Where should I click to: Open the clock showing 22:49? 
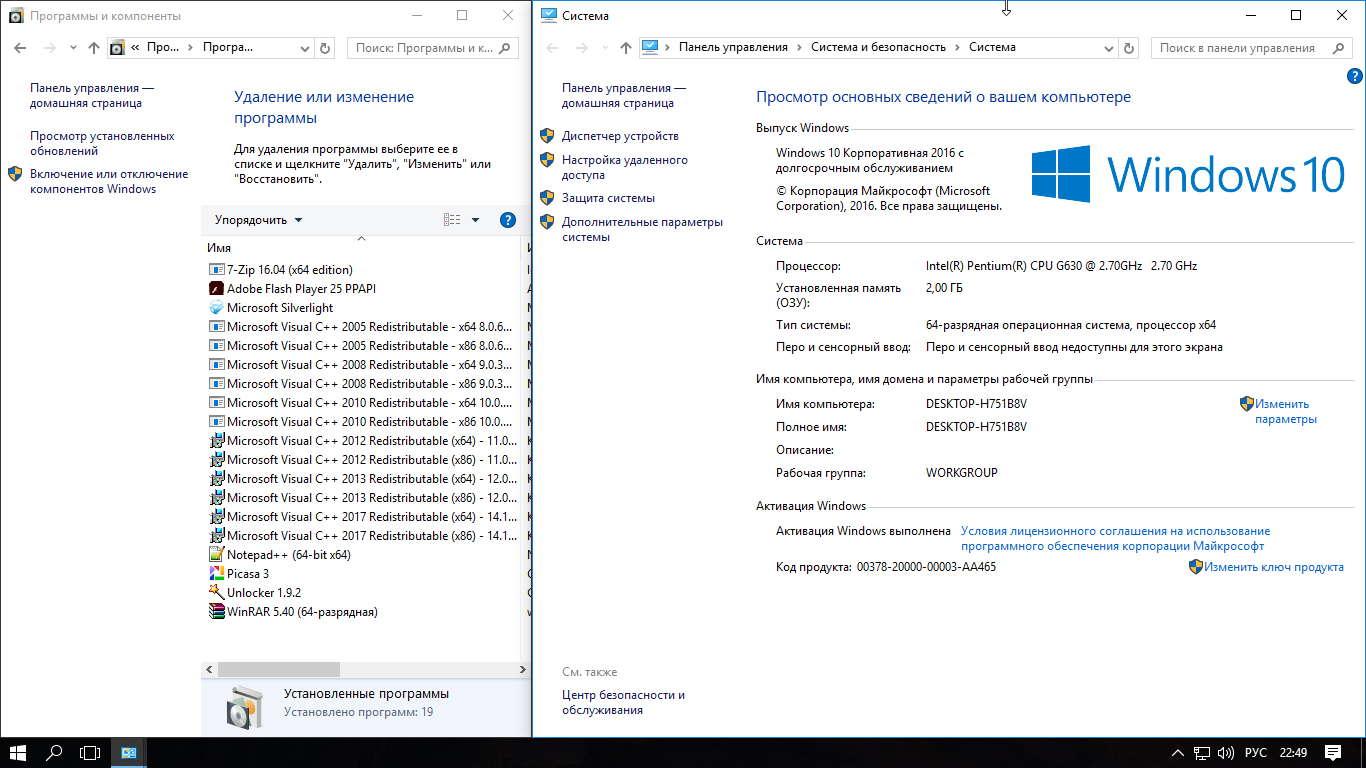(1293, 752)
